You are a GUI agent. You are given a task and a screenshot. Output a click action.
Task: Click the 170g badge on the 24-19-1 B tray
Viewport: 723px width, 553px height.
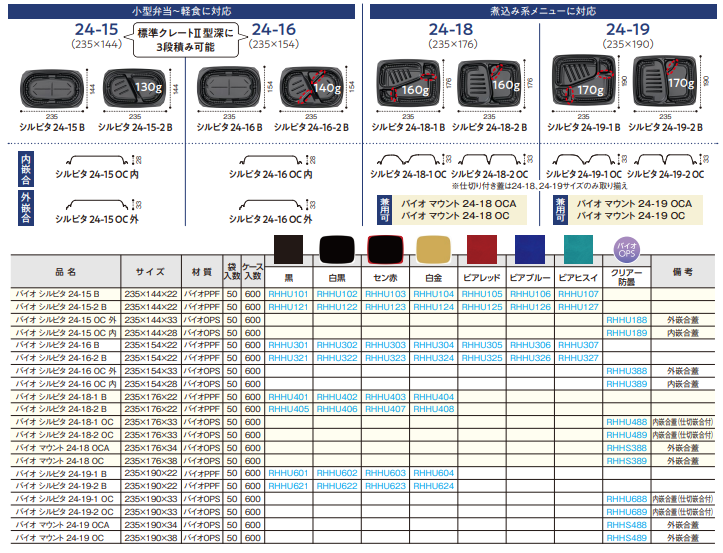590,90
